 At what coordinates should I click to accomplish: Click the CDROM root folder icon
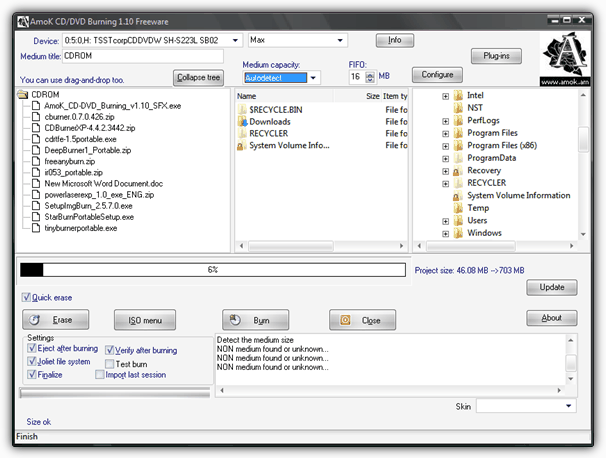pos(24,95)
